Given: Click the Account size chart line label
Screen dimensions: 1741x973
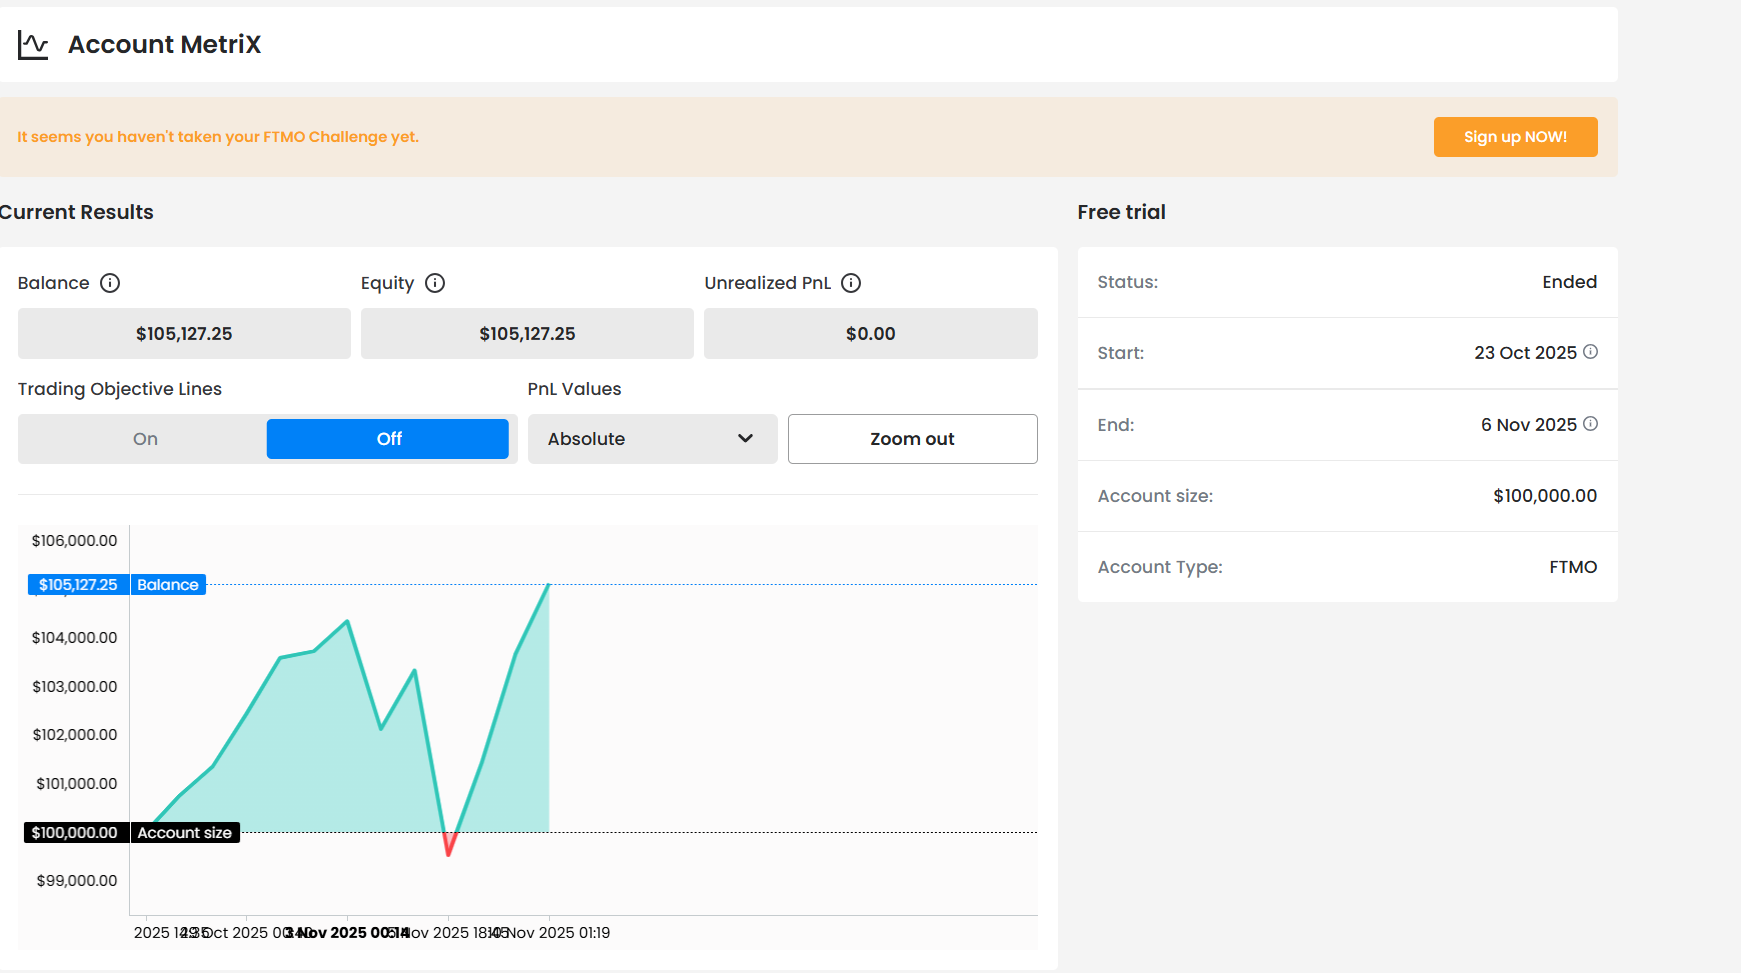Looking at the screenshot, I should [x=185, y=833].
